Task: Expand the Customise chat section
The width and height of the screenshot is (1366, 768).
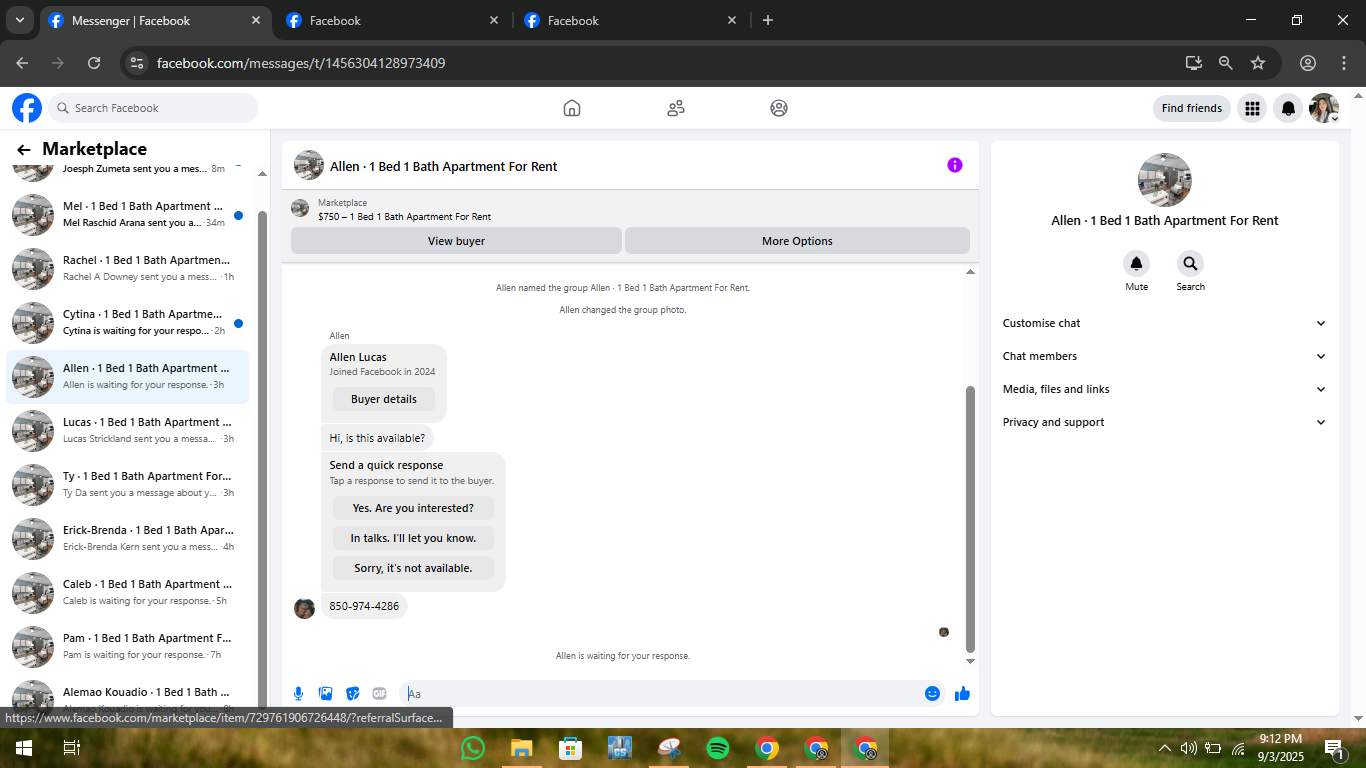Action: point(1165,323)
